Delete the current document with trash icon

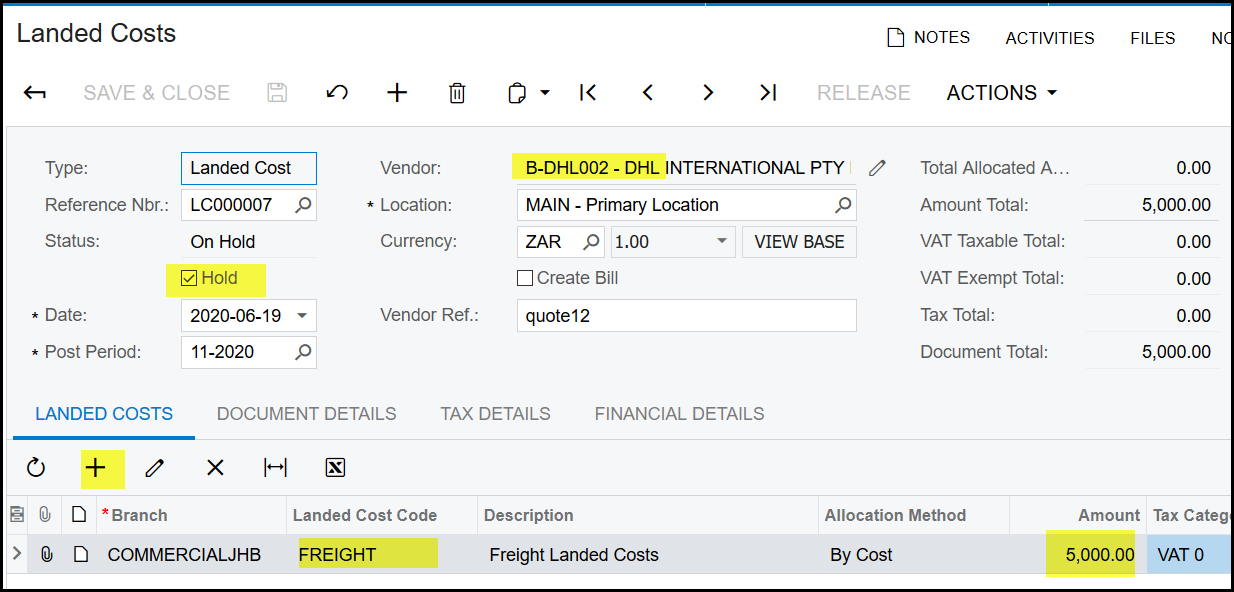click(x=457, y=93)
